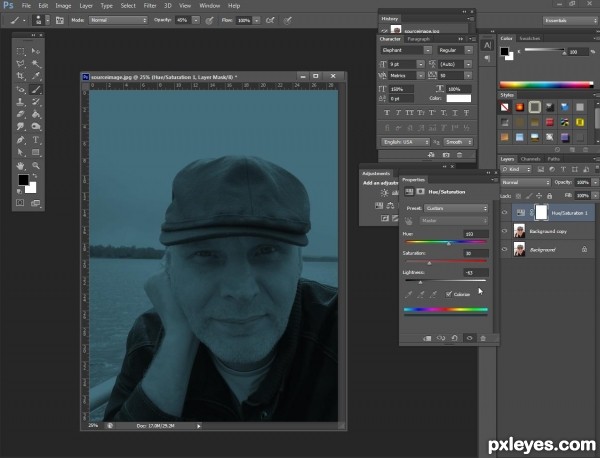Select the History Brush tool
Screen dimensions: 600x458
36,102
